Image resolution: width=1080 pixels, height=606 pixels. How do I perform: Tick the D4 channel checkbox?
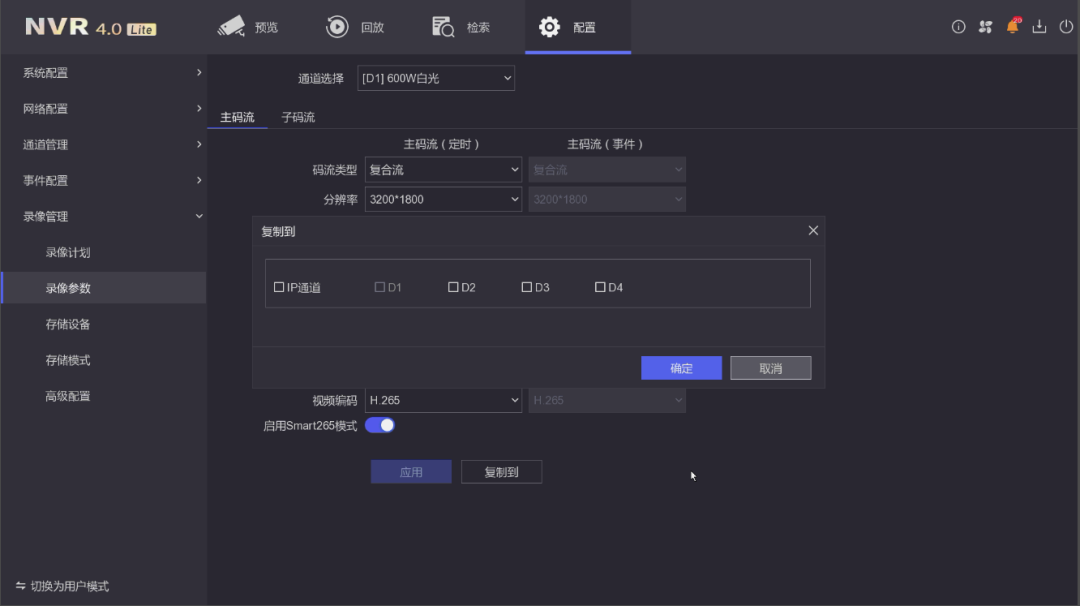(600, 287)
